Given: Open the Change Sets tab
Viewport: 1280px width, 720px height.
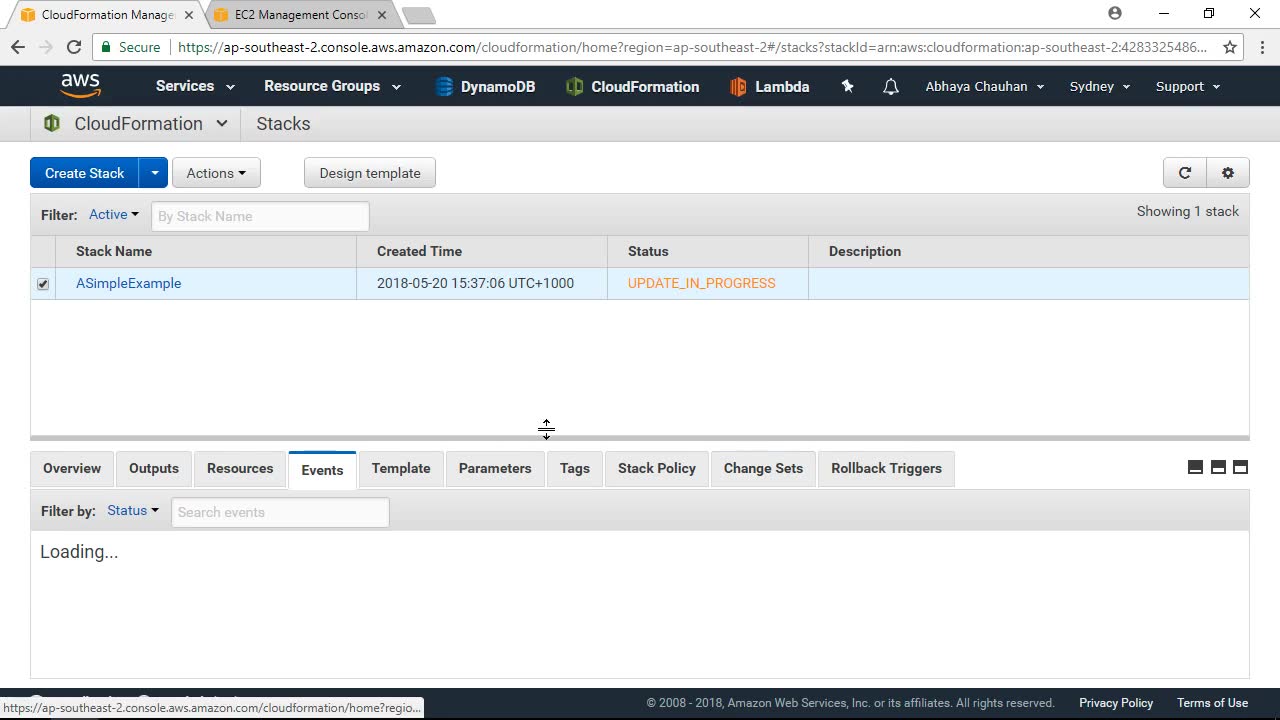Looking at the screenshot, I should pyautogui.click(x=763, y=468).
